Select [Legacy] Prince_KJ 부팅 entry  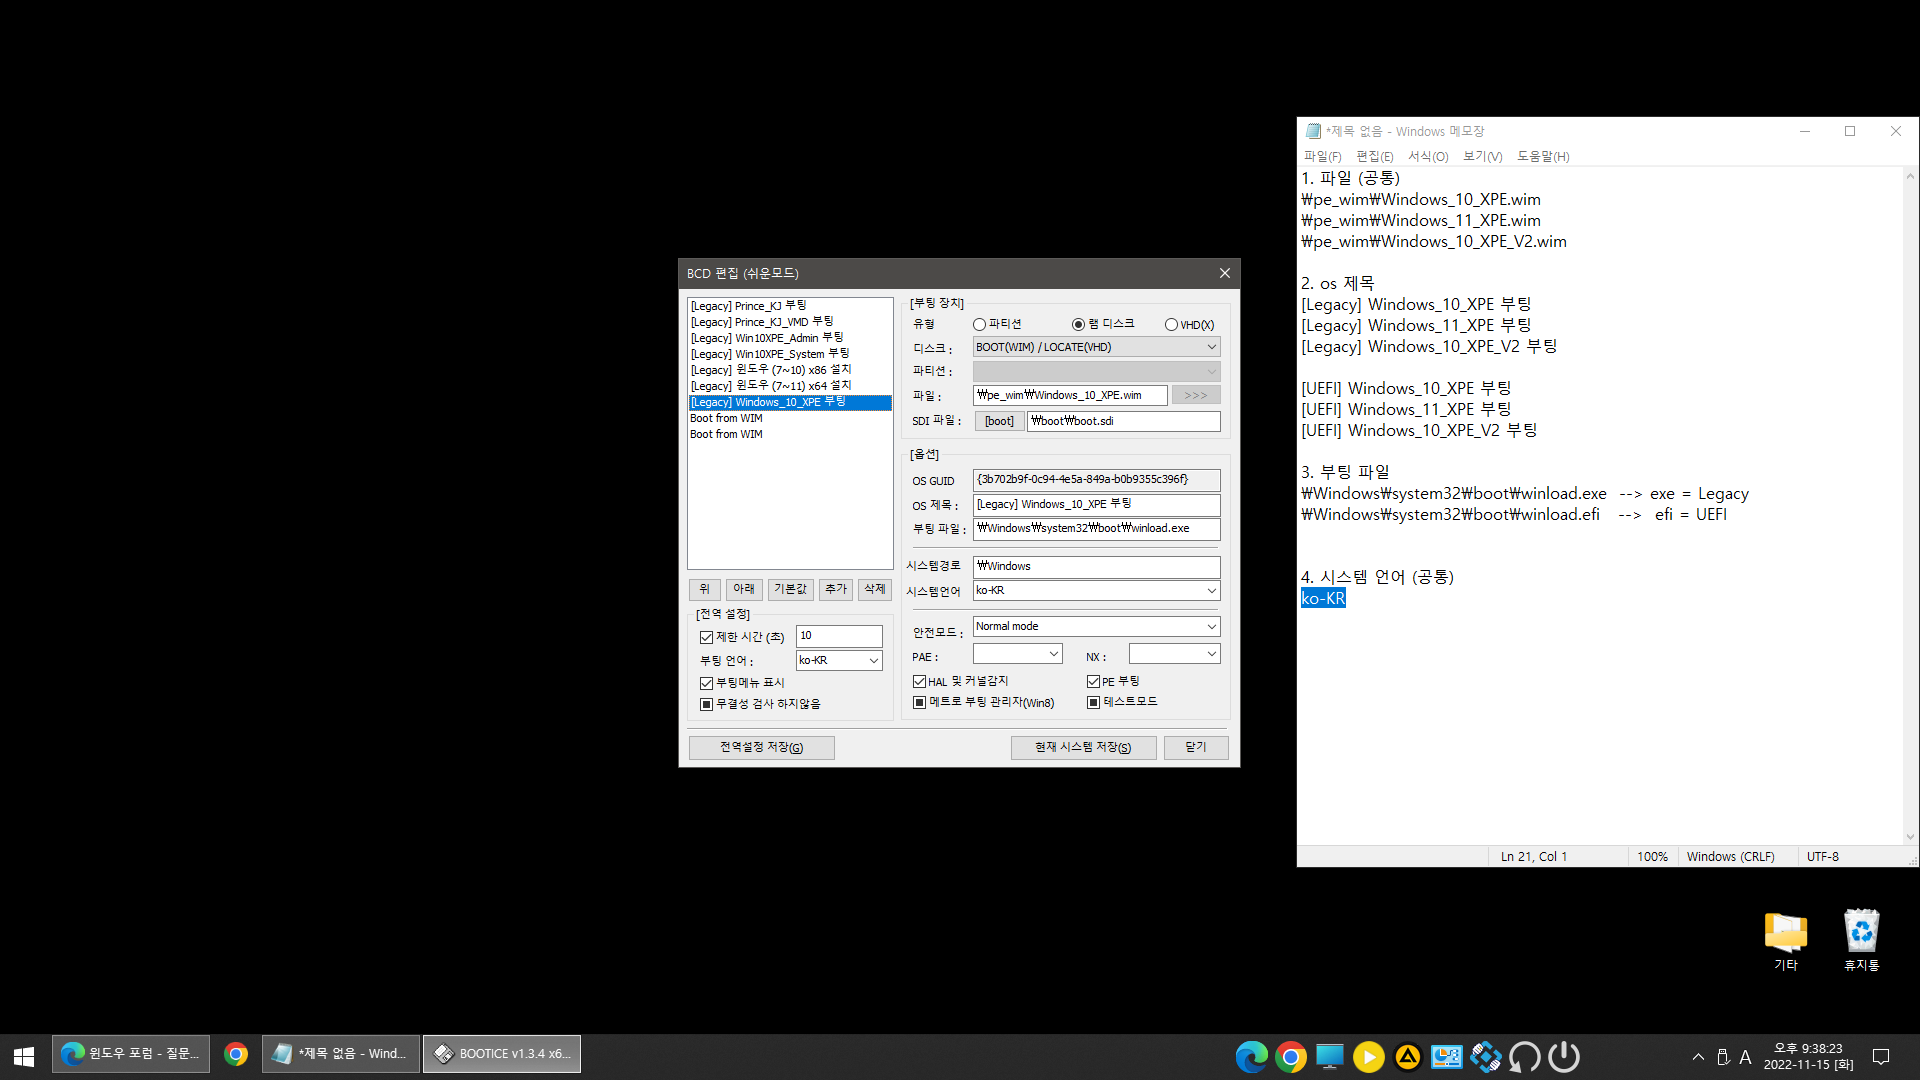point(790,306)
